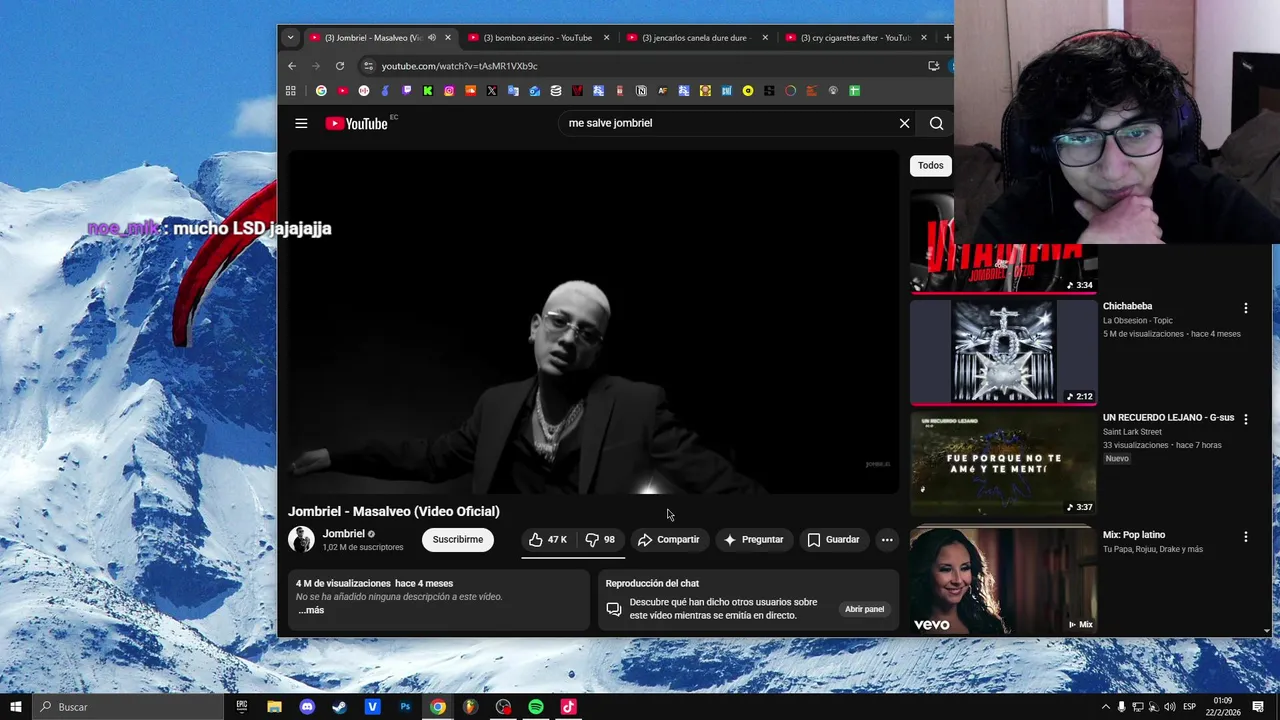Open the Chichabeba video thumbnail
This screenshot has width=1280, height=720.
click(x=1003, y=351)
